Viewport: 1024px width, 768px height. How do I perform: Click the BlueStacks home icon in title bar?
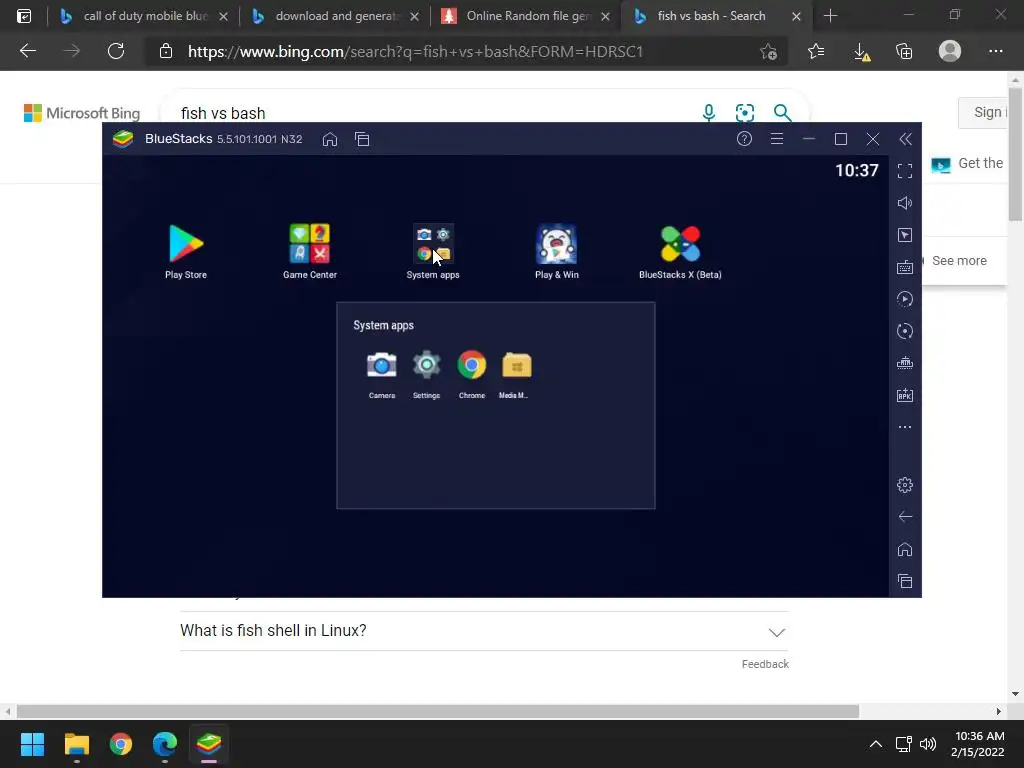click(x=330, y=139)
